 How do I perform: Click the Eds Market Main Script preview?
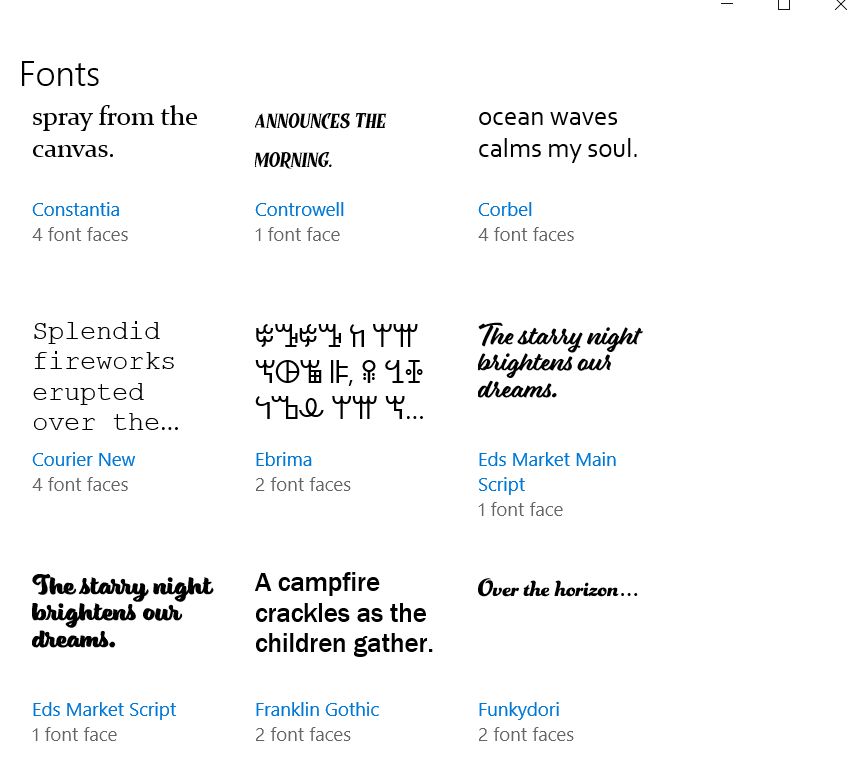tap(560, 362)
